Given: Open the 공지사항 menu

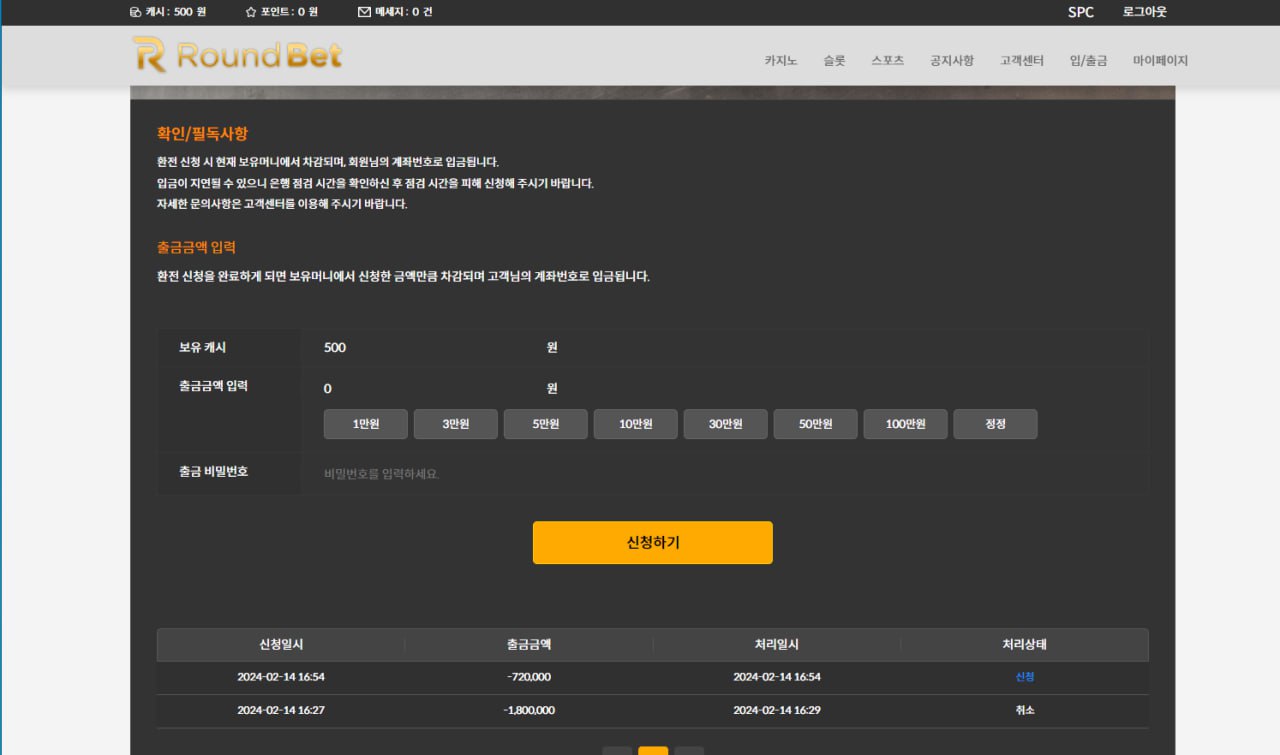Looking at the screenshot, I should pyautogui.click(x=951, y=60).
